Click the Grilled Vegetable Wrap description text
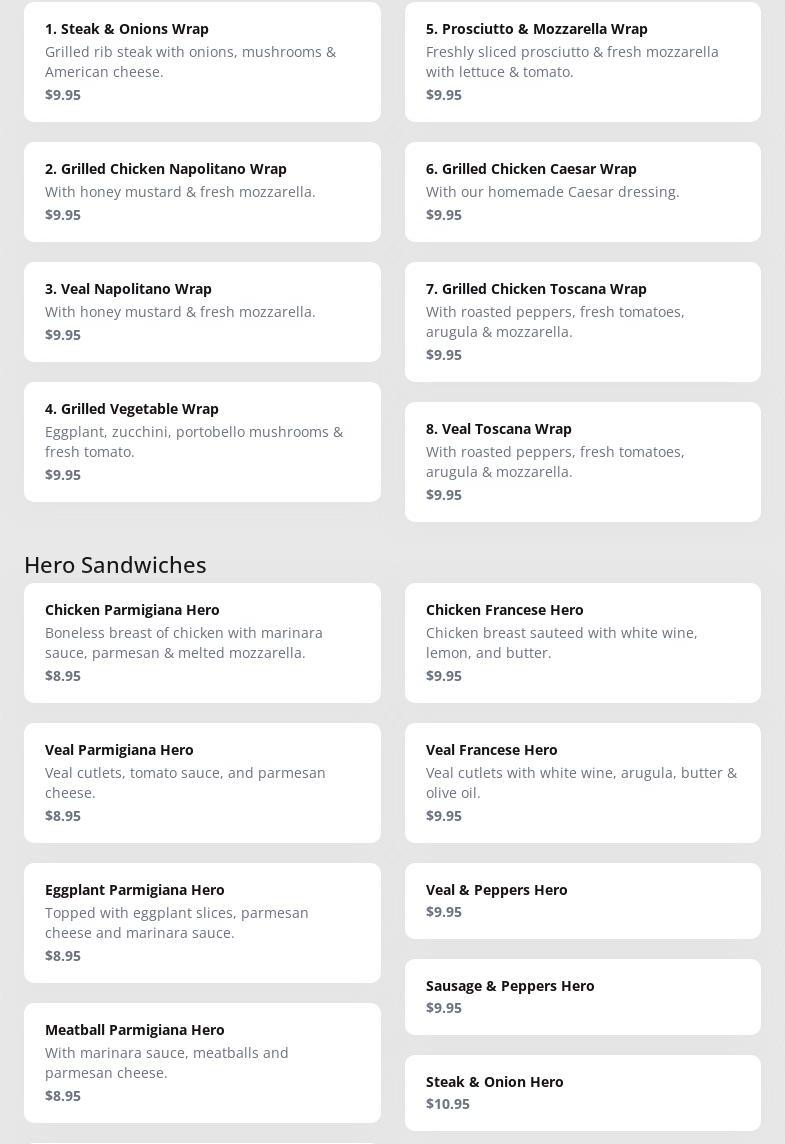This screenshot has width=785, height=1144. coord(194,442)
